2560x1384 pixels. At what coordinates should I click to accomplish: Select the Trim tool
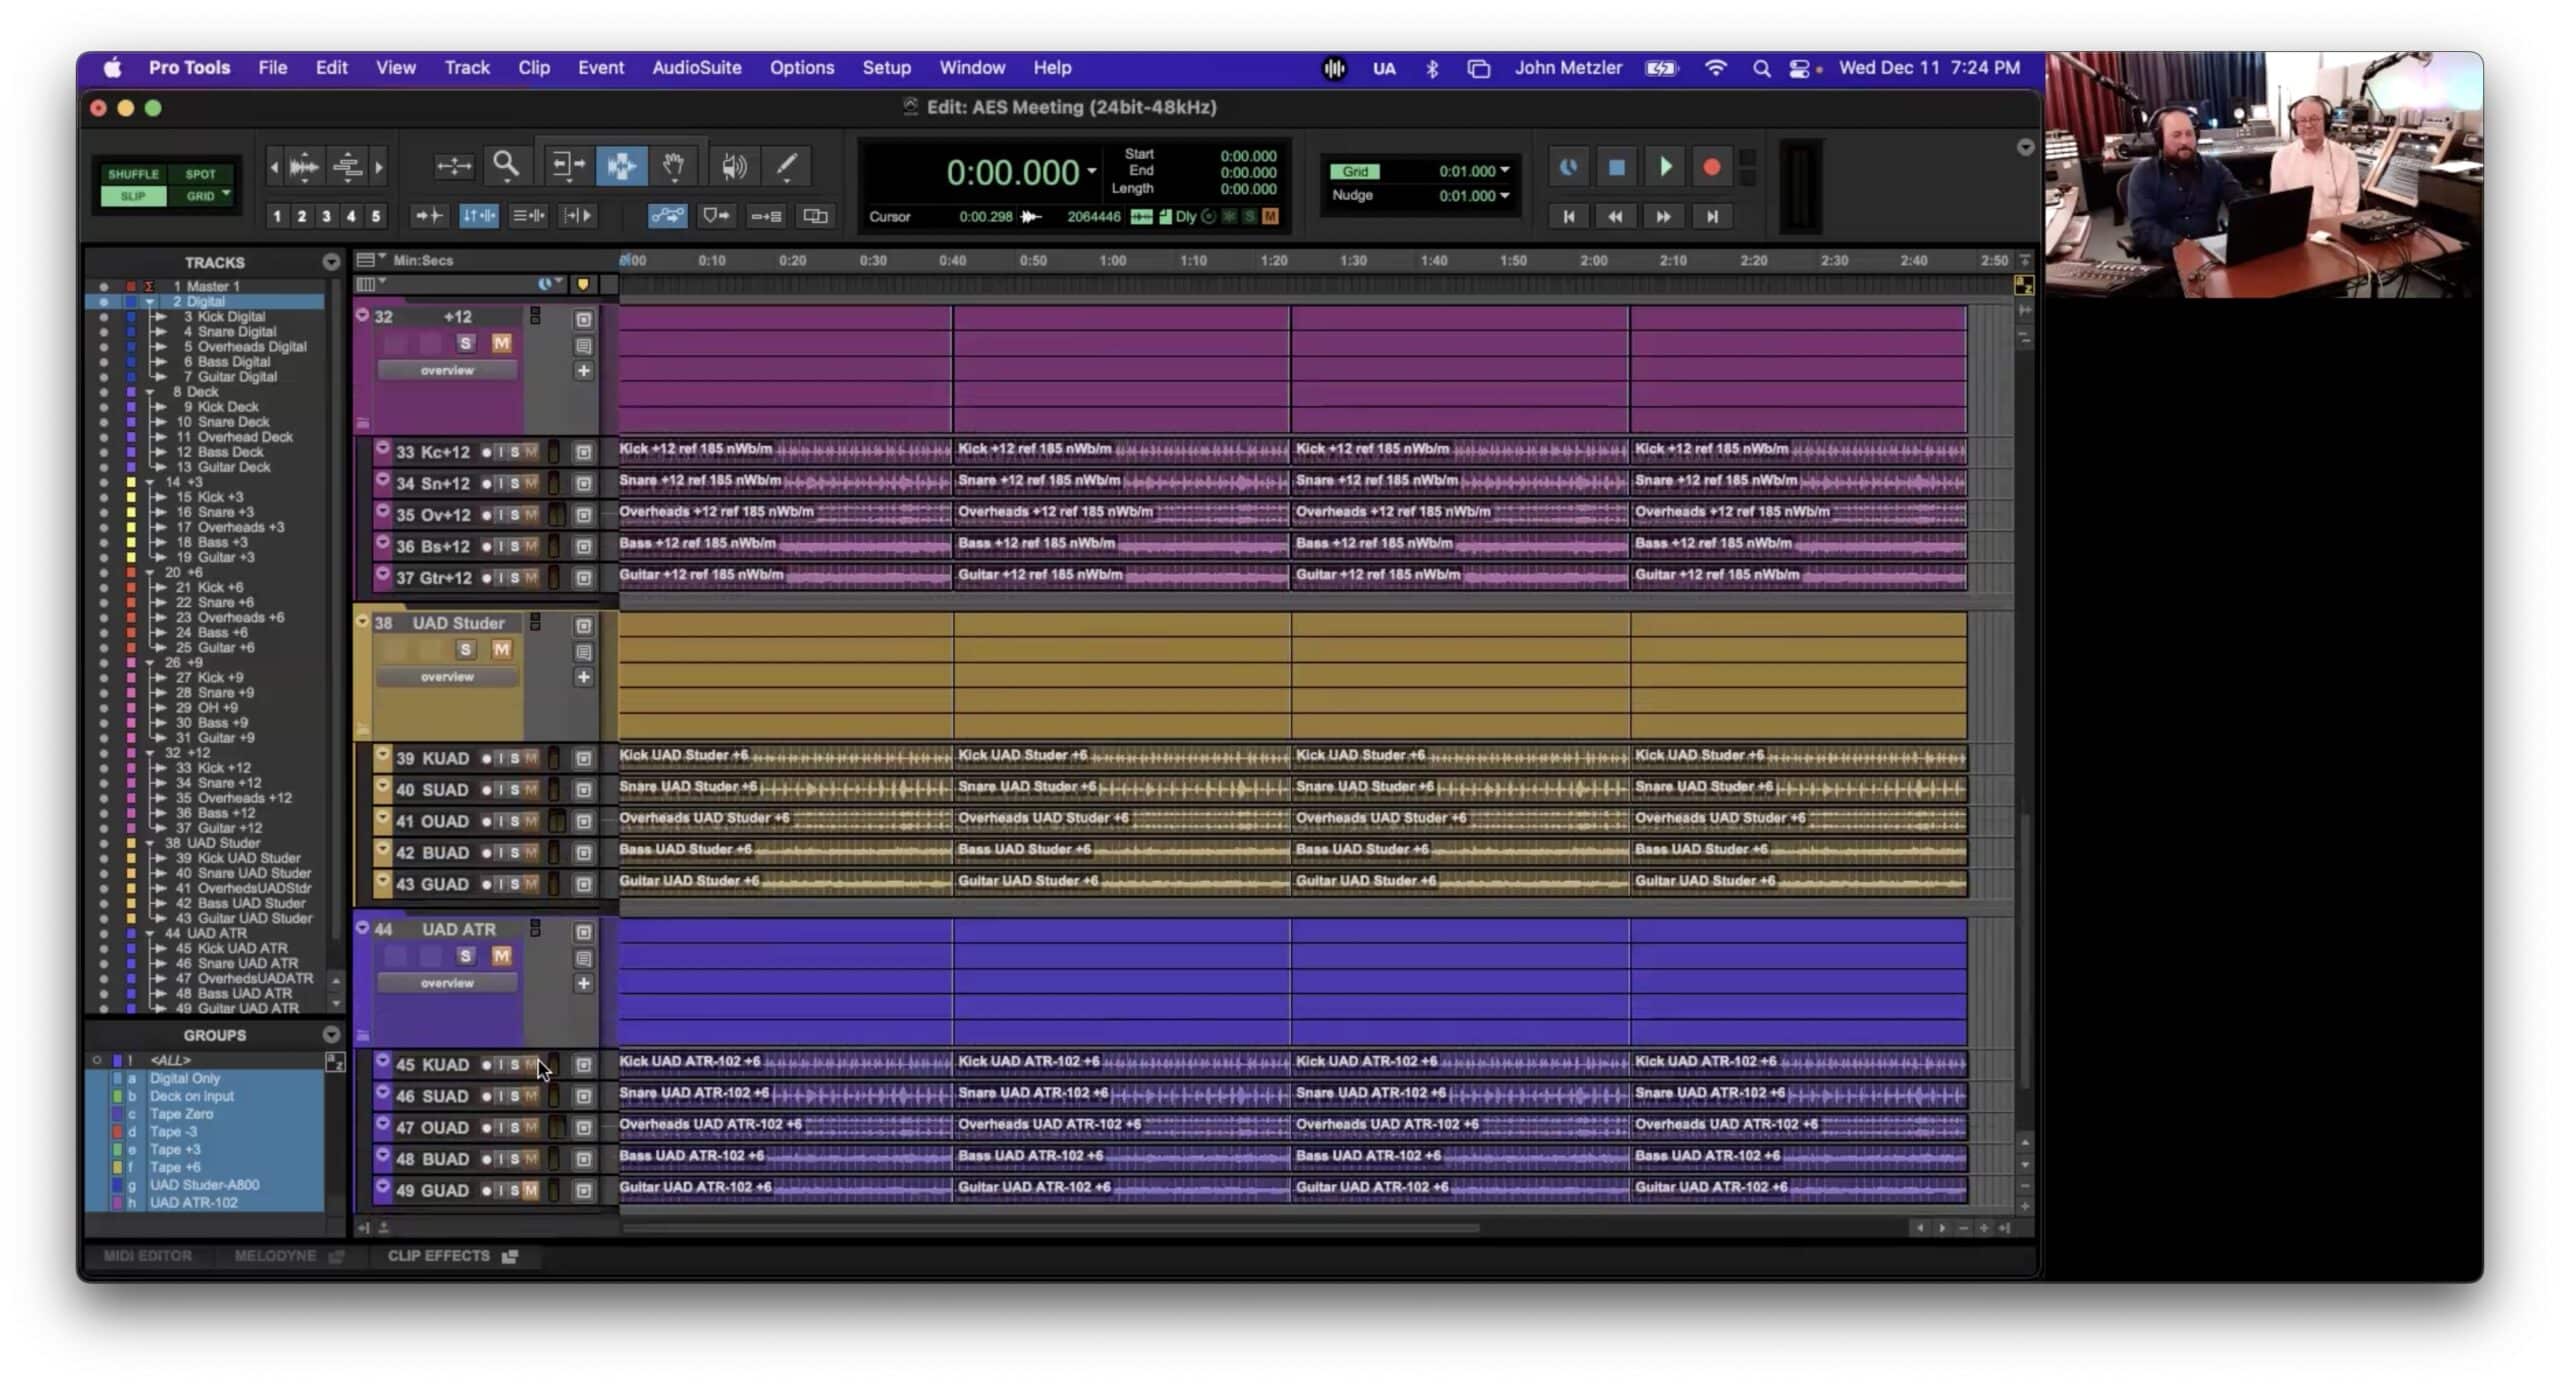(x=568, y=166)
